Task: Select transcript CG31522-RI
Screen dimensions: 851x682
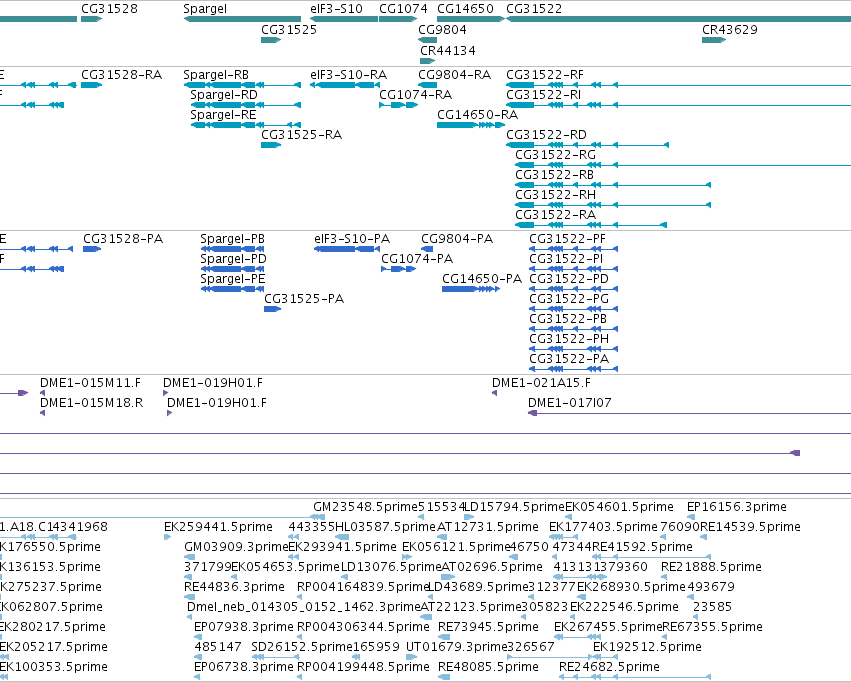Action: [678, 105]
